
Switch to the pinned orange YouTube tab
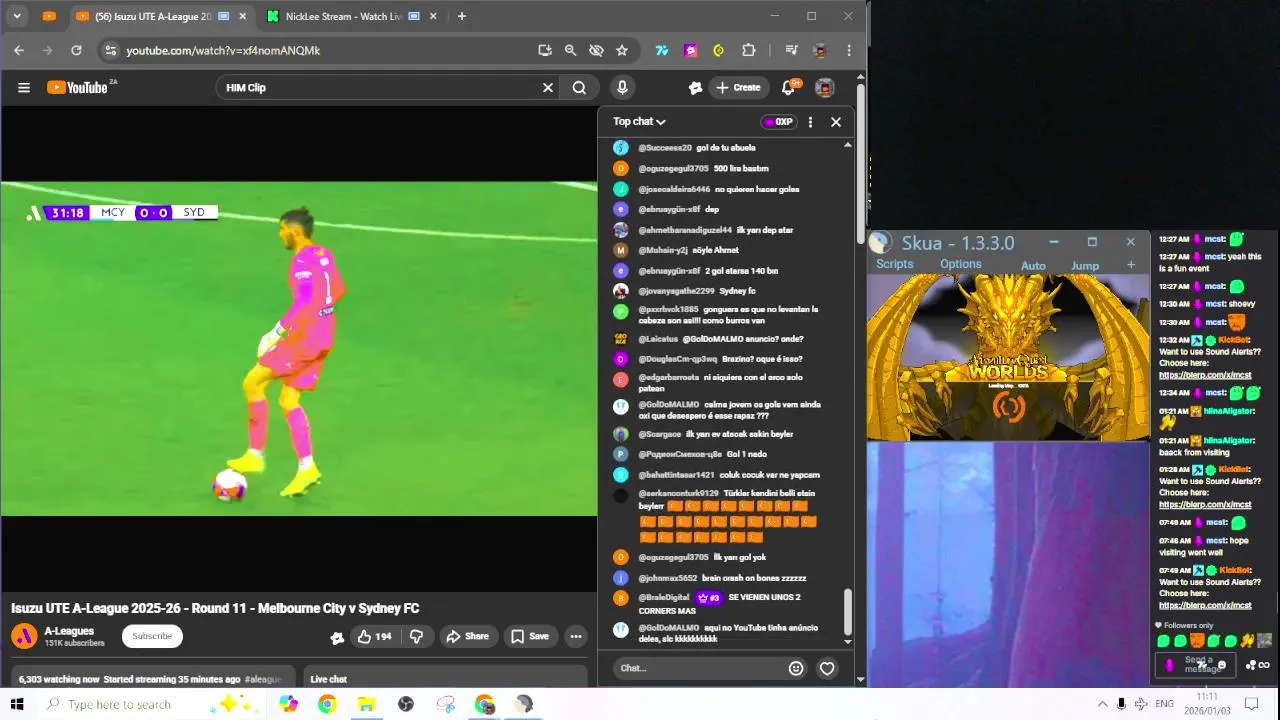49,16
